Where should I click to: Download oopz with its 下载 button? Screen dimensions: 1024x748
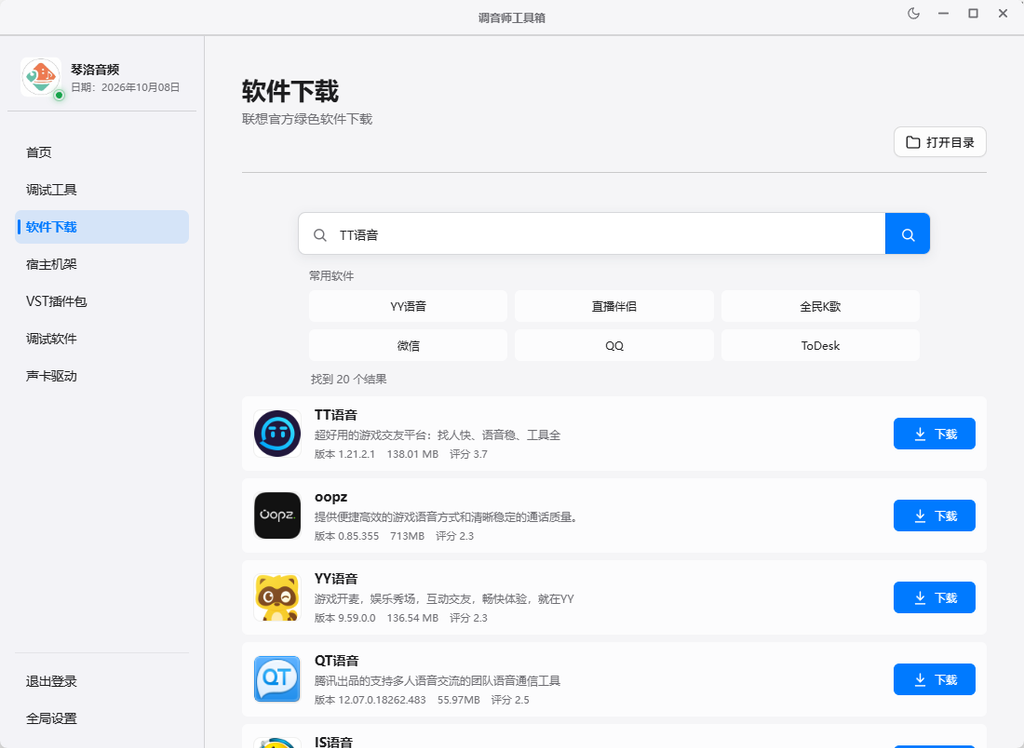click(x=935, y=515)
